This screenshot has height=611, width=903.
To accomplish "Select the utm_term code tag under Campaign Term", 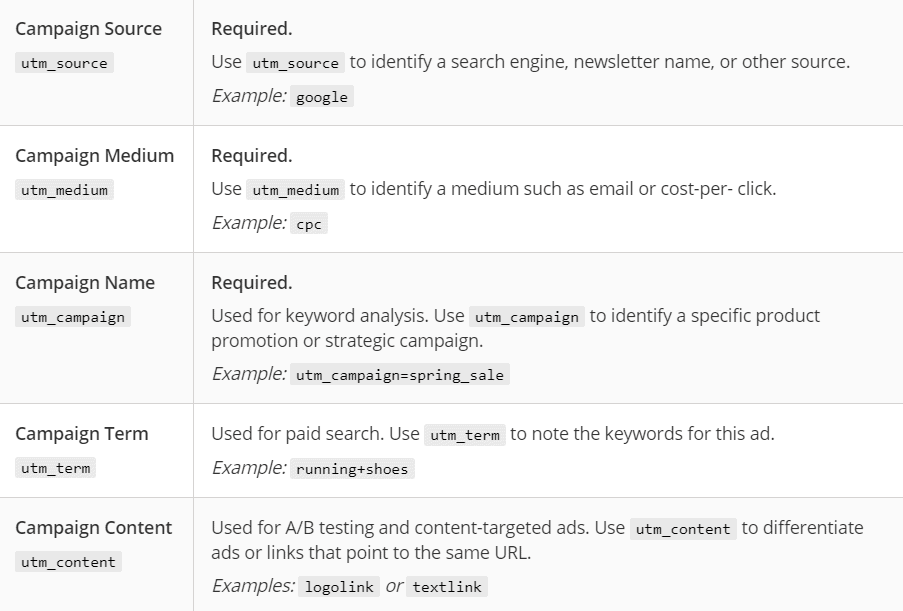I will 56,468.
